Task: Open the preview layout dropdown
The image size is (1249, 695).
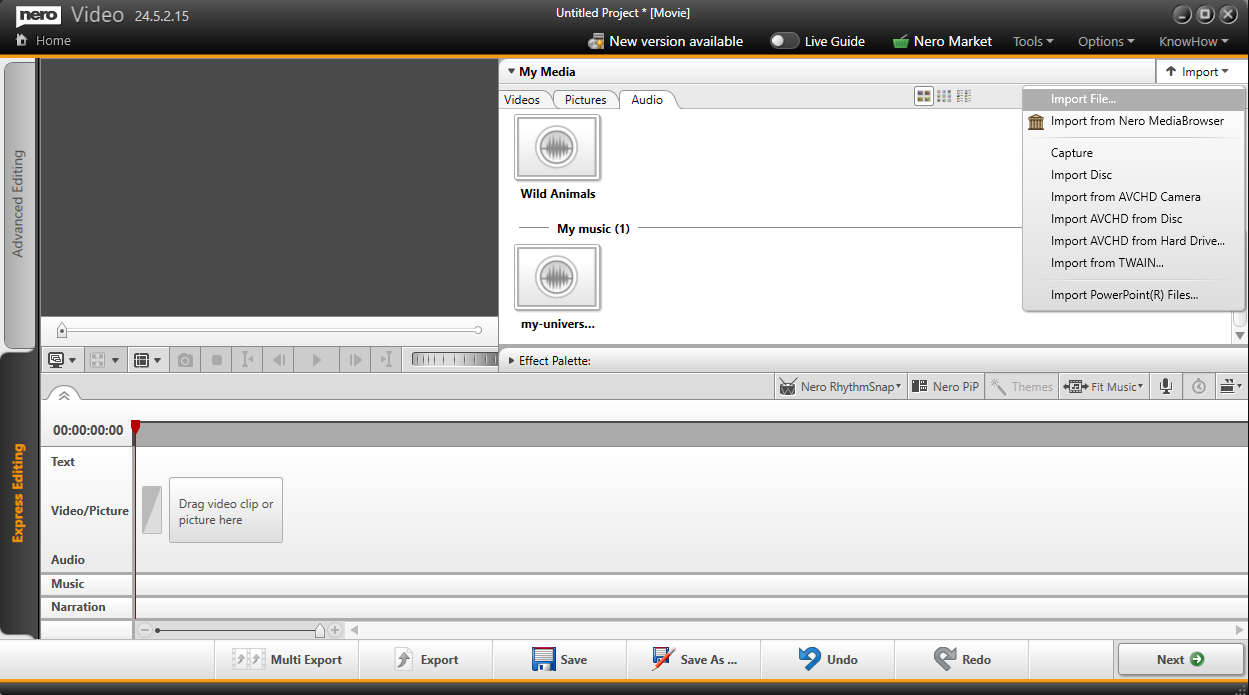Action: pyautogui.click(x=147, y=360)
